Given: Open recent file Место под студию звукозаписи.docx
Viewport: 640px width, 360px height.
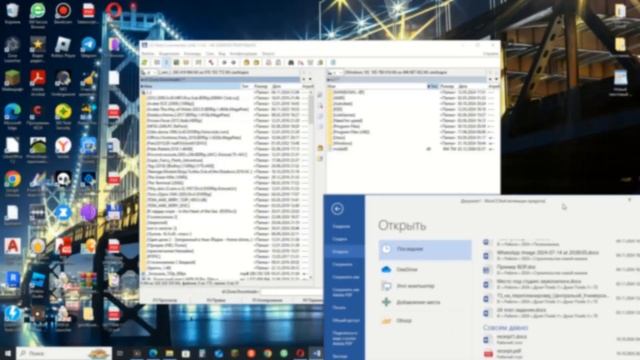Looking at the screenshot, I should click(547, 284).
